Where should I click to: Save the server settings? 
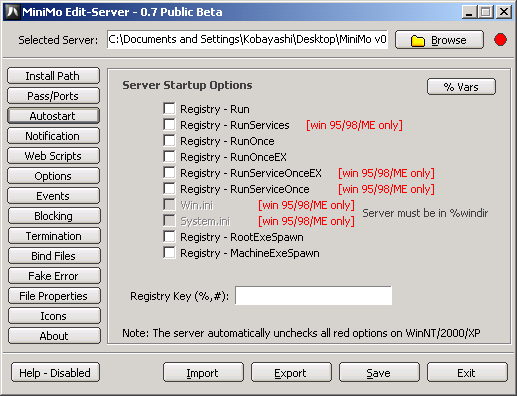[379, 372]
